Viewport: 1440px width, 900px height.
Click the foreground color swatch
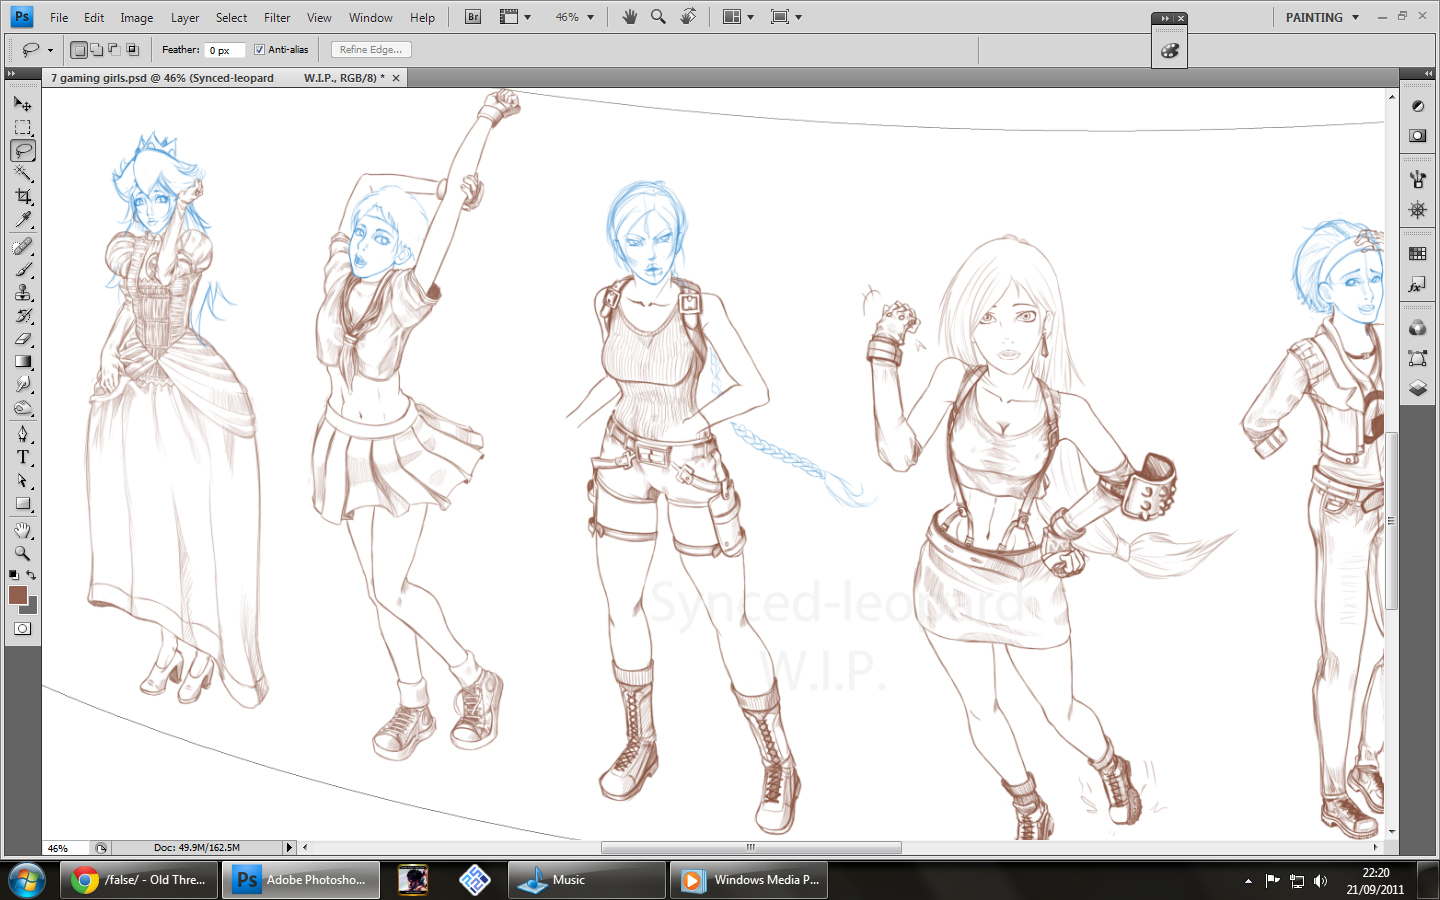17,595
